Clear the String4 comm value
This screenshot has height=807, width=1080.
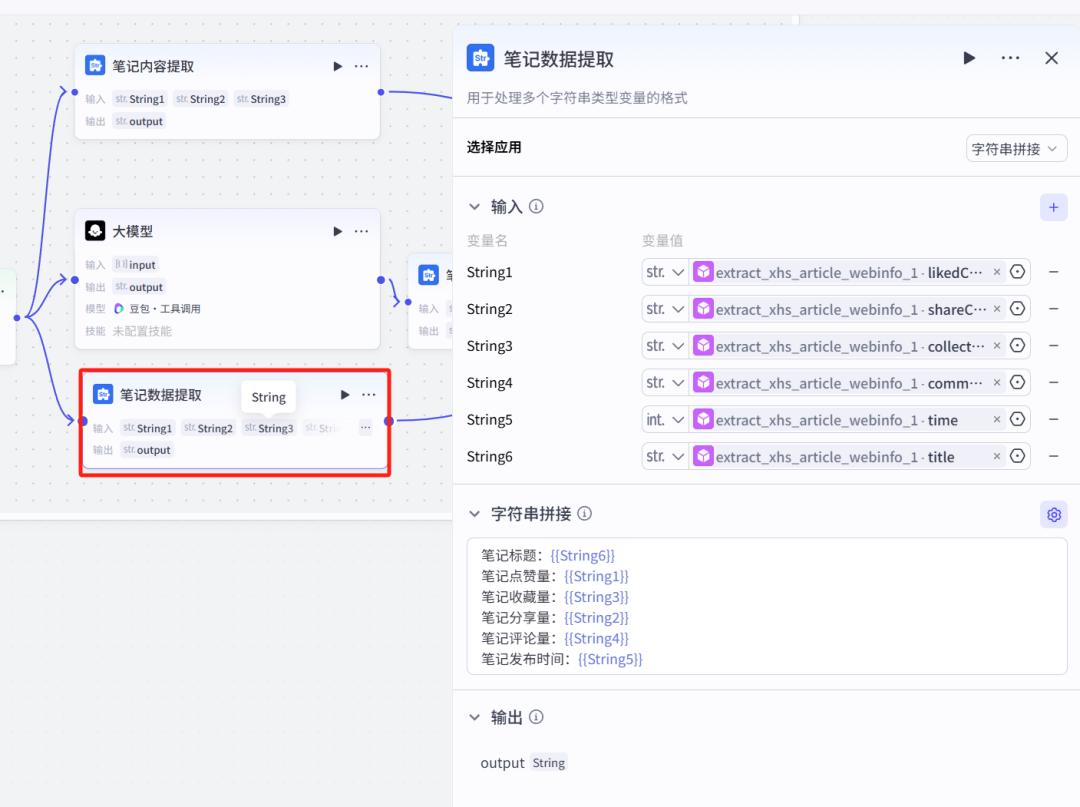click(997, 383)
